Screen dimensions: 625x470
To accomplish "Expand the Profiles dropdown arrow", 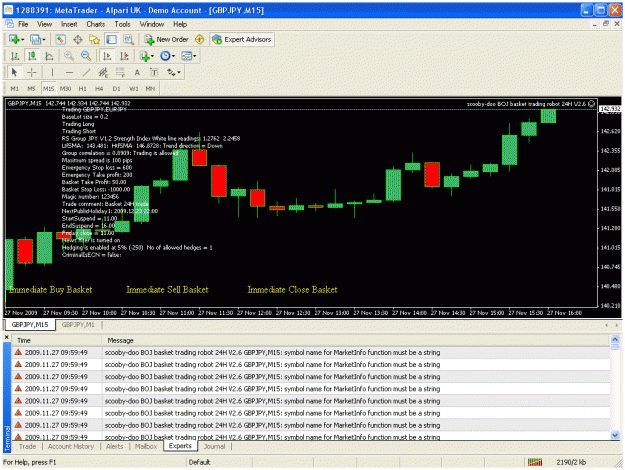I will [x=44, y=39].
